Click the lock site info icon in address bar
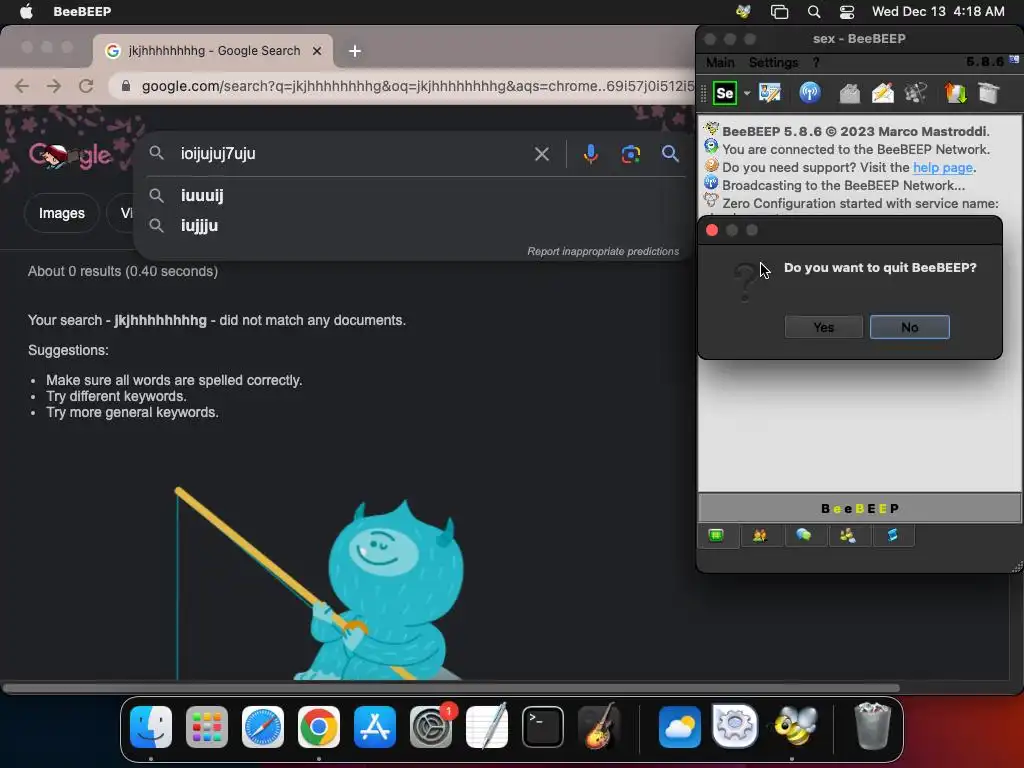Image resolution: width=1024 pixels, height=768 pixels. [x=126, y=86]
